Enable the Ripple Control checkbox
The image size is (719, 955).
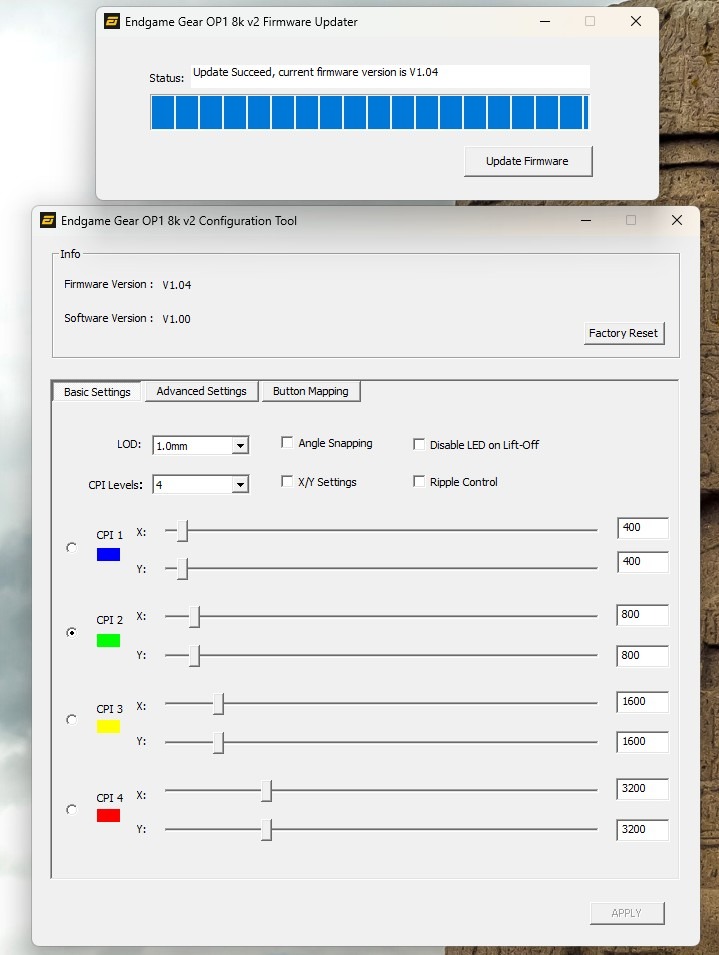click(419, 482)
